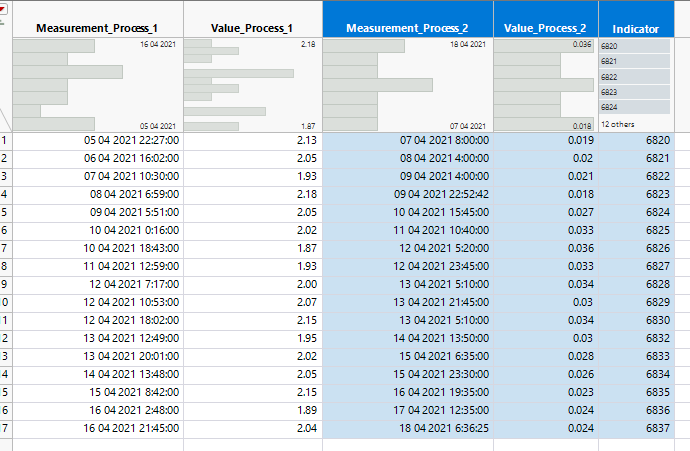Click the Measurement_Process_2 column header
The image size is (690, 451).
point(407,28)
